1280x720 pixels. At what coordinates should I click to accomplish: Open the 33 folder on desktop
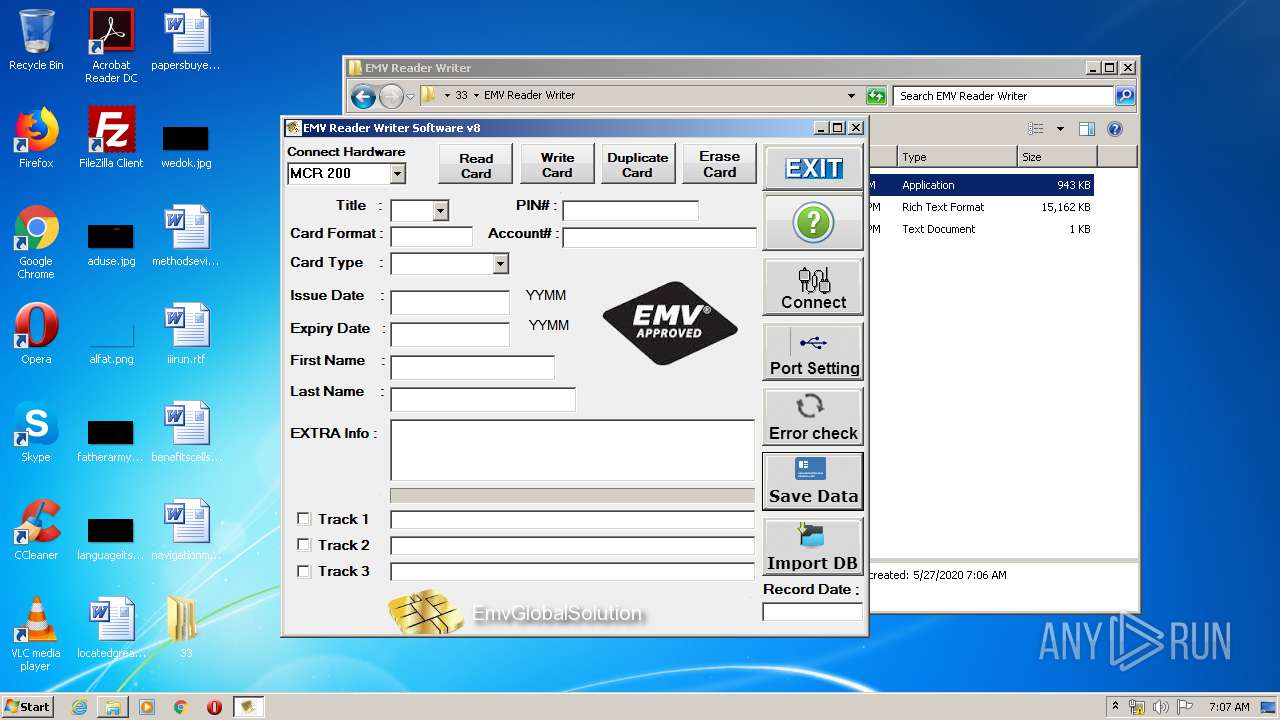(185, 628)
